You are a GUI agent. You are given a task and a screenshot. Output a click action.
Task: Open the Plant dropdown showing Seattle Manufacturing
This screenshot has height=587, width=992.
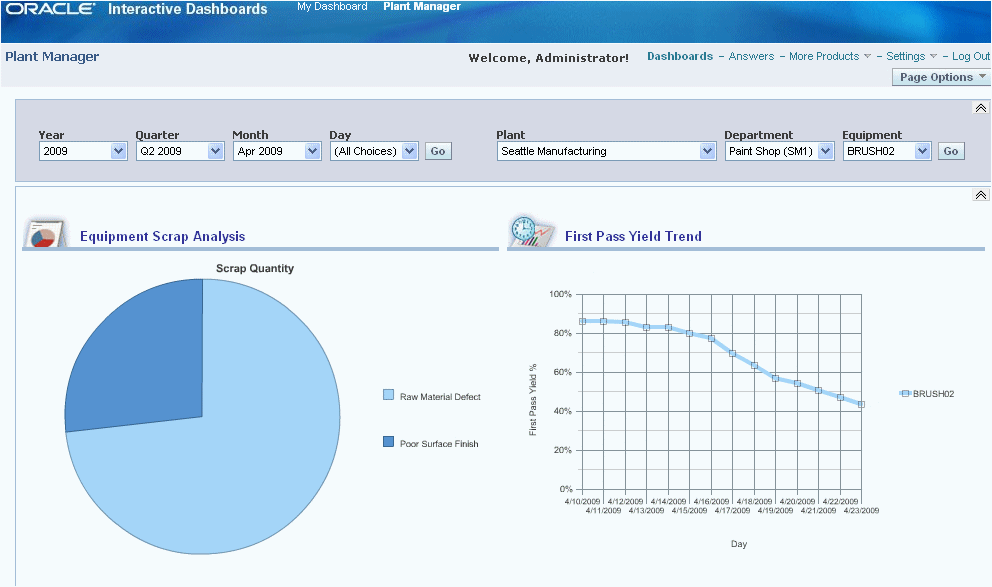(x=607, y=151)
